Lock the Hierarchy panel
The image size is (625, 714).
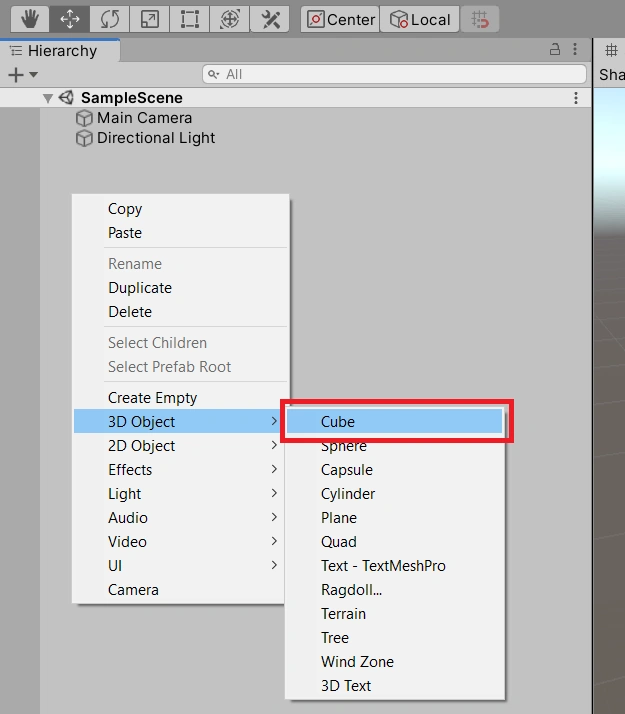pyautogui.click(x=555, y=49)
